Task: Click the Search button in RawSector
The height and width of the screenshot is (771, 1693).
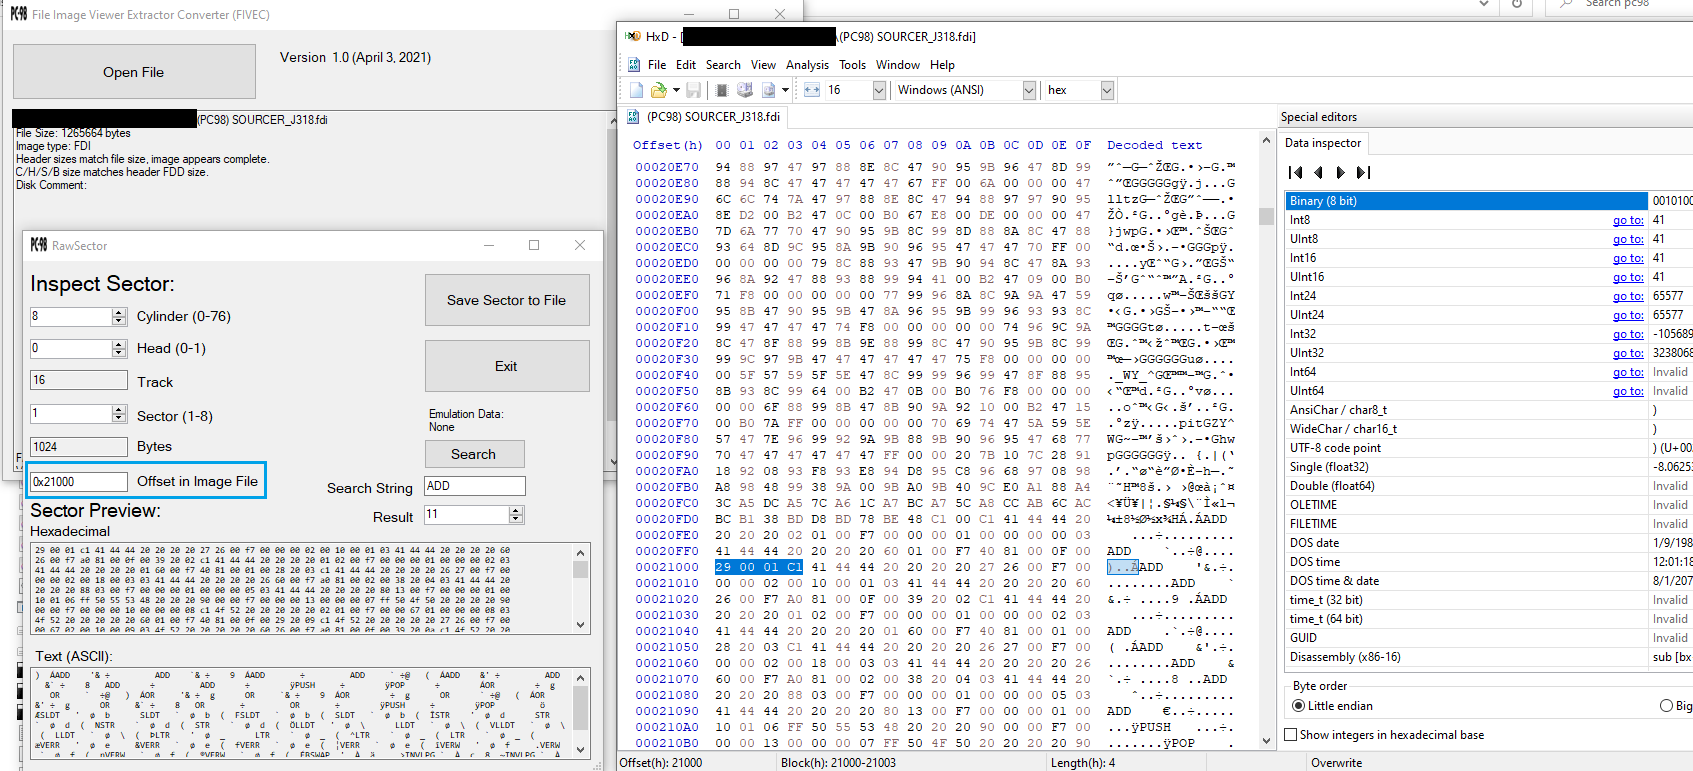Action: [x=473, y=454]
